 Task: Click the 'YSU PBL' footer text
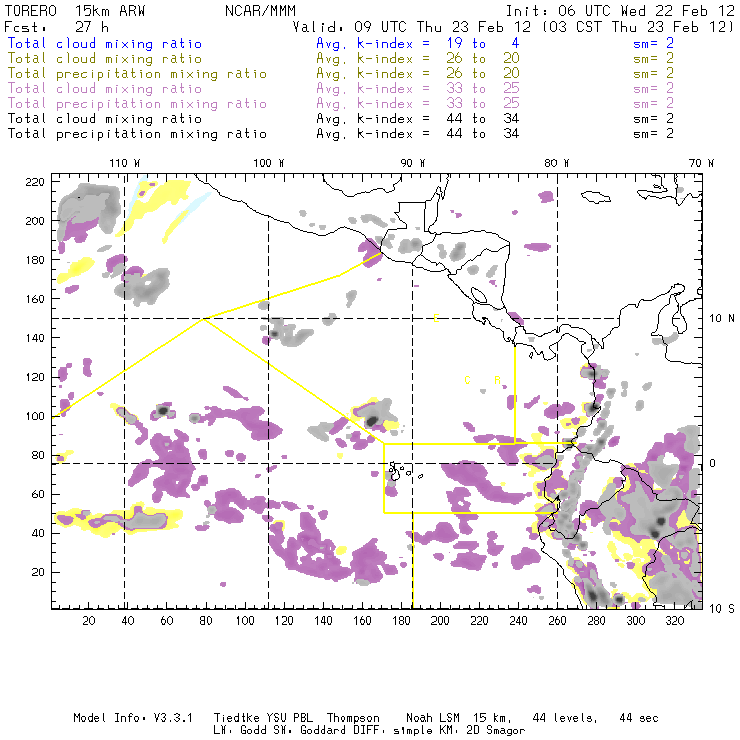tap(290, 718)
